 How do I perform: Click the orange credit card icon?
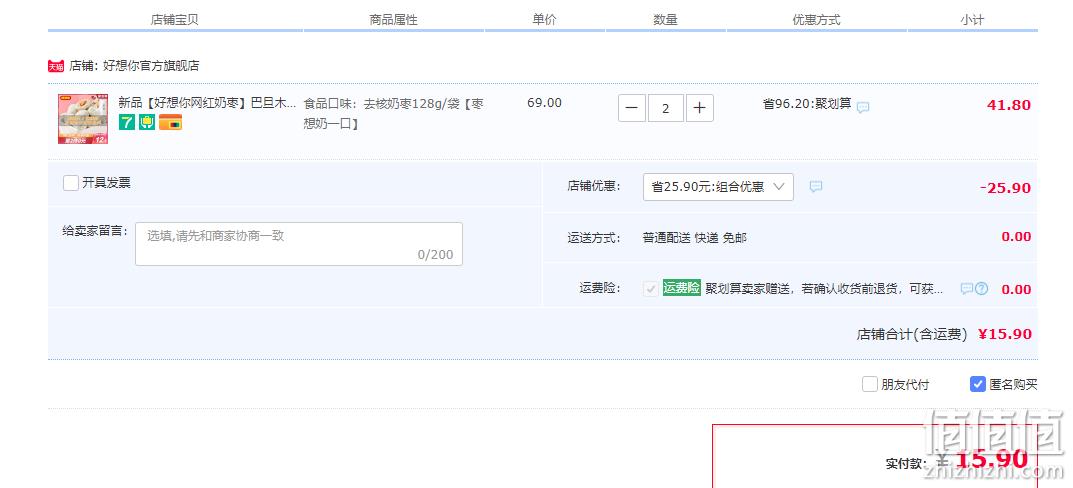pos(170,123)
